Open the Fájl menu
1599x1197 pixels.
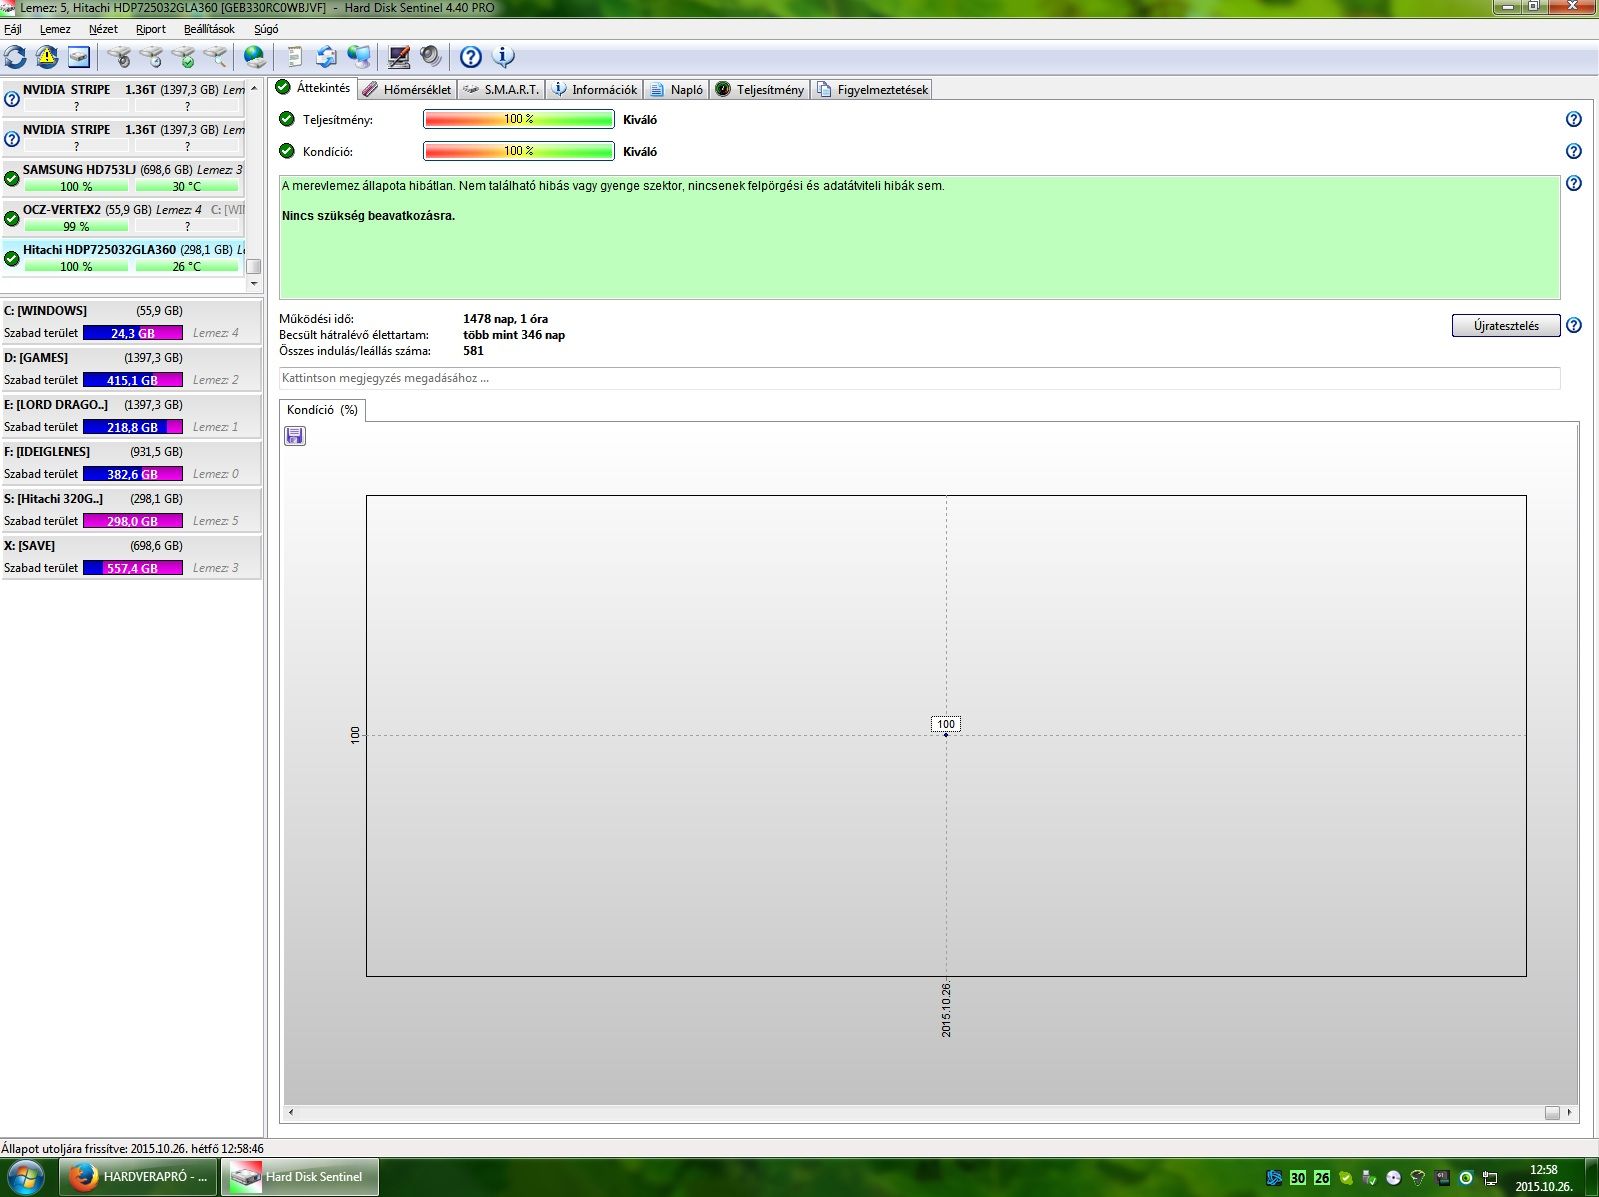click(x=13, y=29)
